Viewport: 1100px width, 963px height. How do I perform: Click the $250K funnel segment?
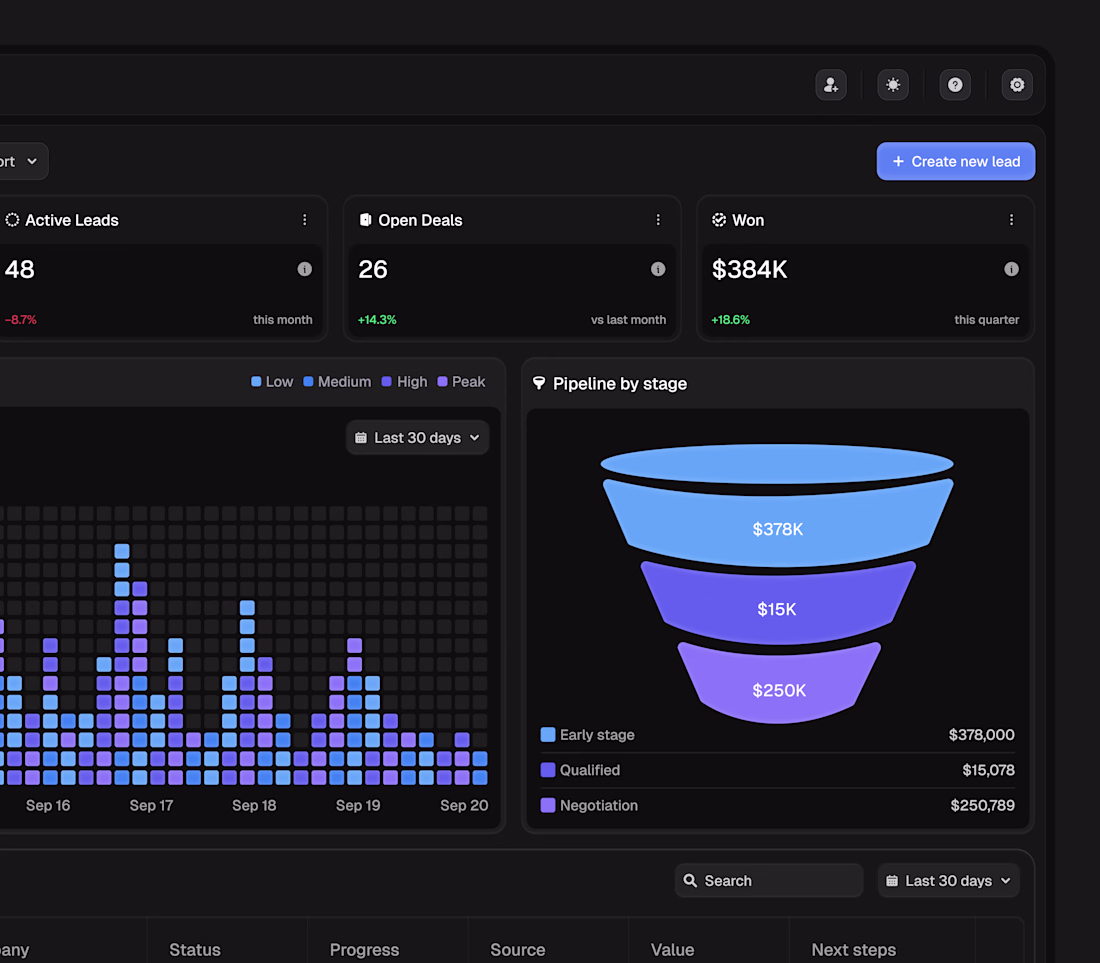779,687
